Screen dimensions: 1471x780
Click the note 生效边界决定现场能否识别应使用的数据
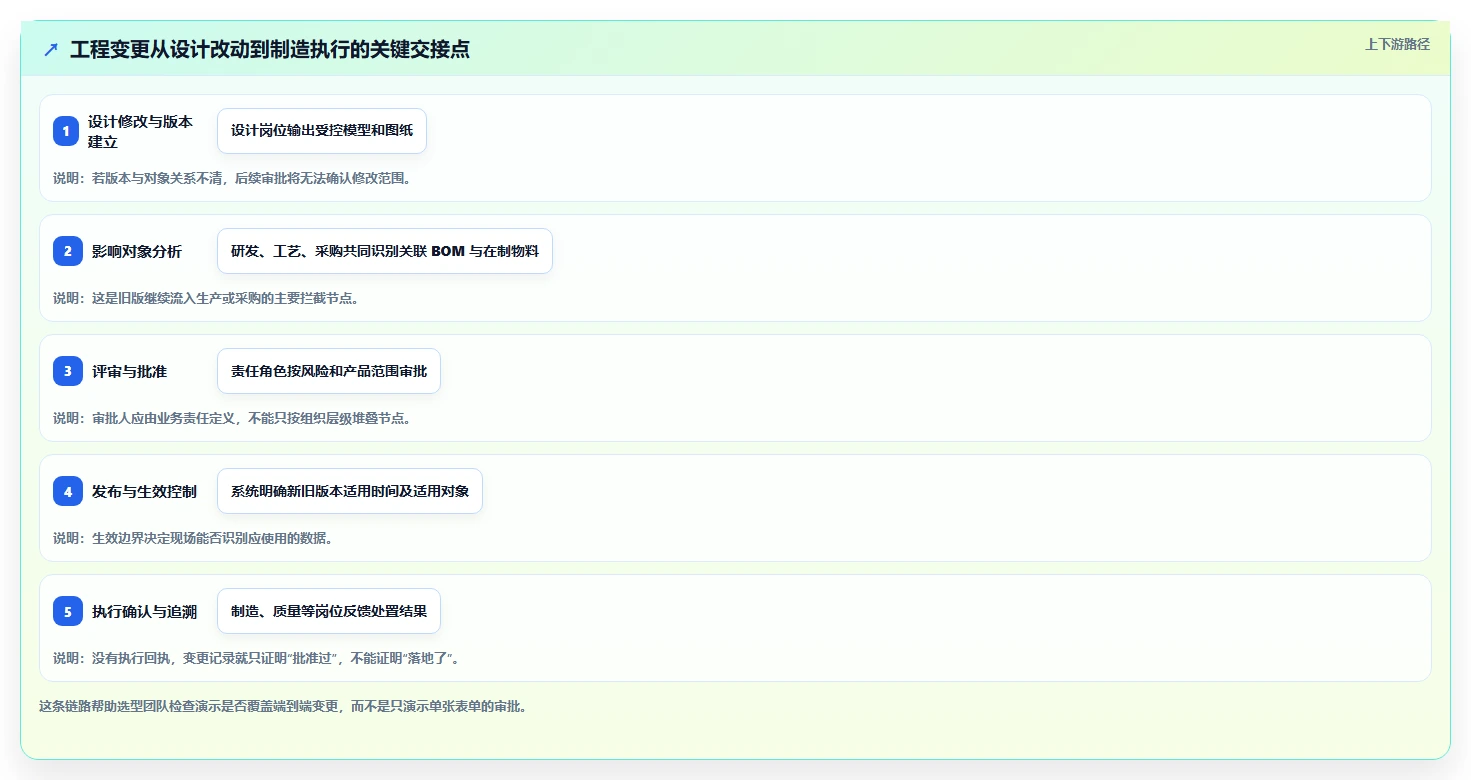[192, 538]
